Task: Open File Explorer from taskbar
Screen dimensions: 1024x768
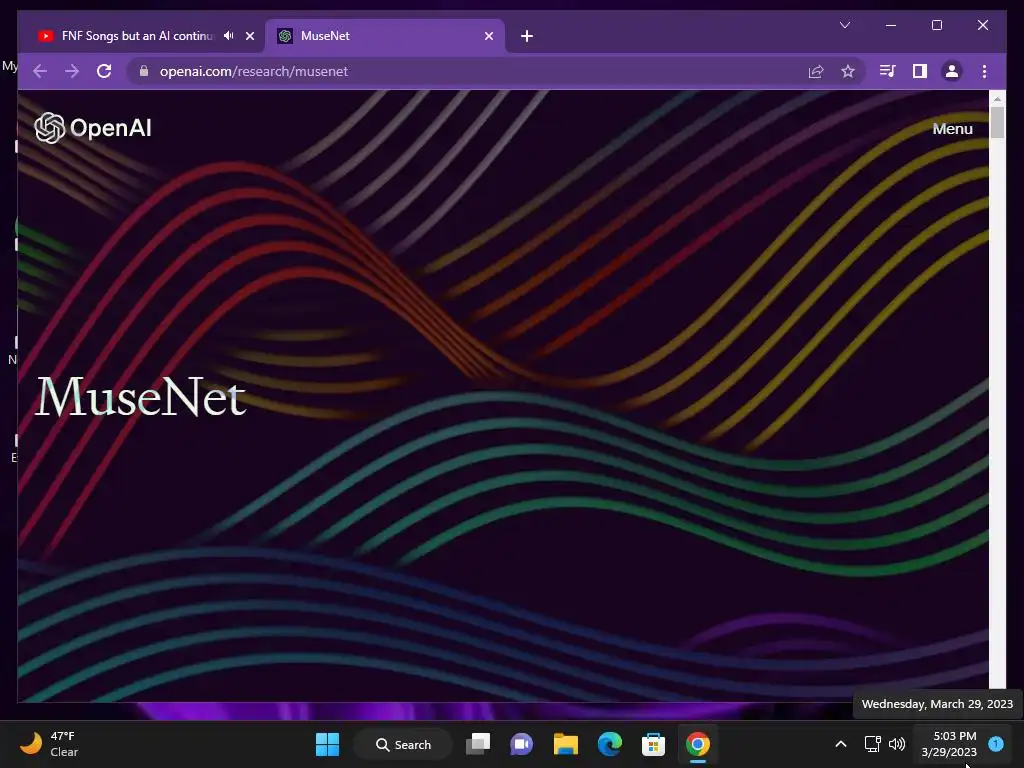Action: point(566,744)
